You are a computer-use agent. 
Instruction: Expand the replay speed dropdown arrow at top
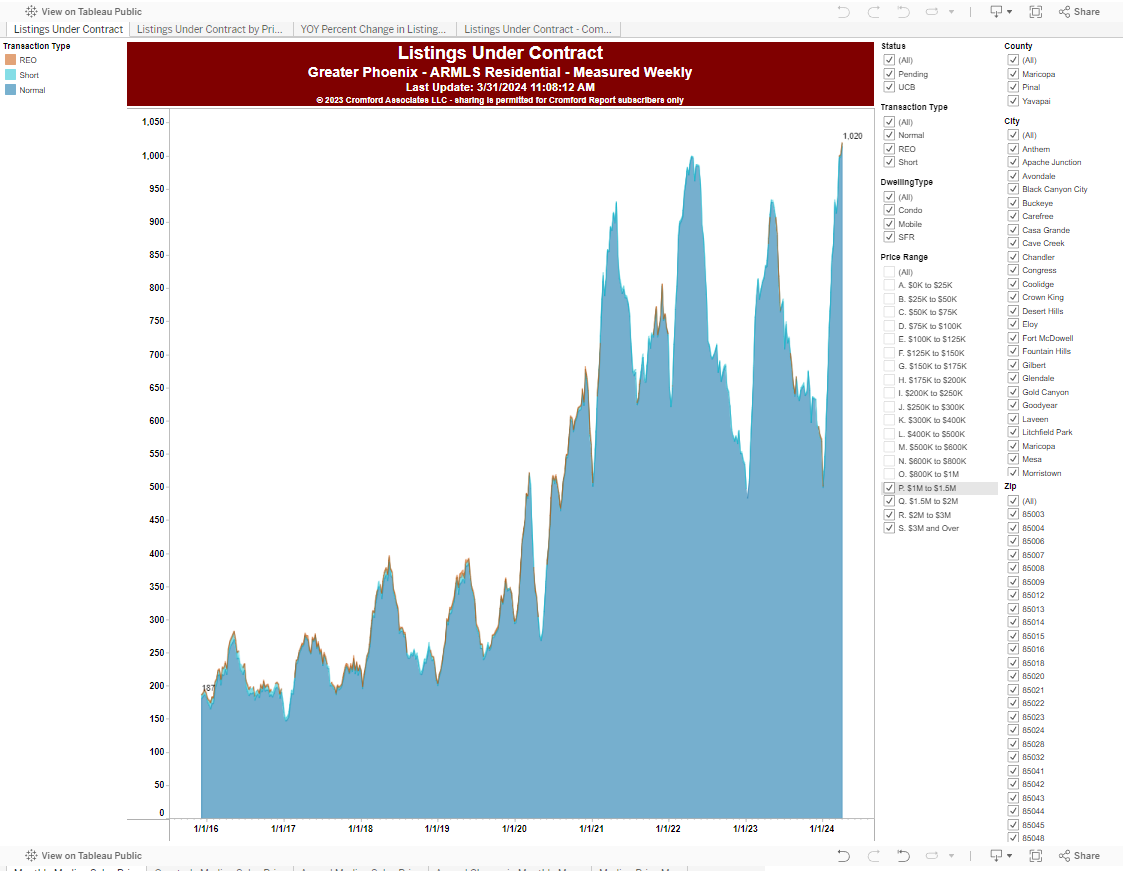click(x=951, y=12)
